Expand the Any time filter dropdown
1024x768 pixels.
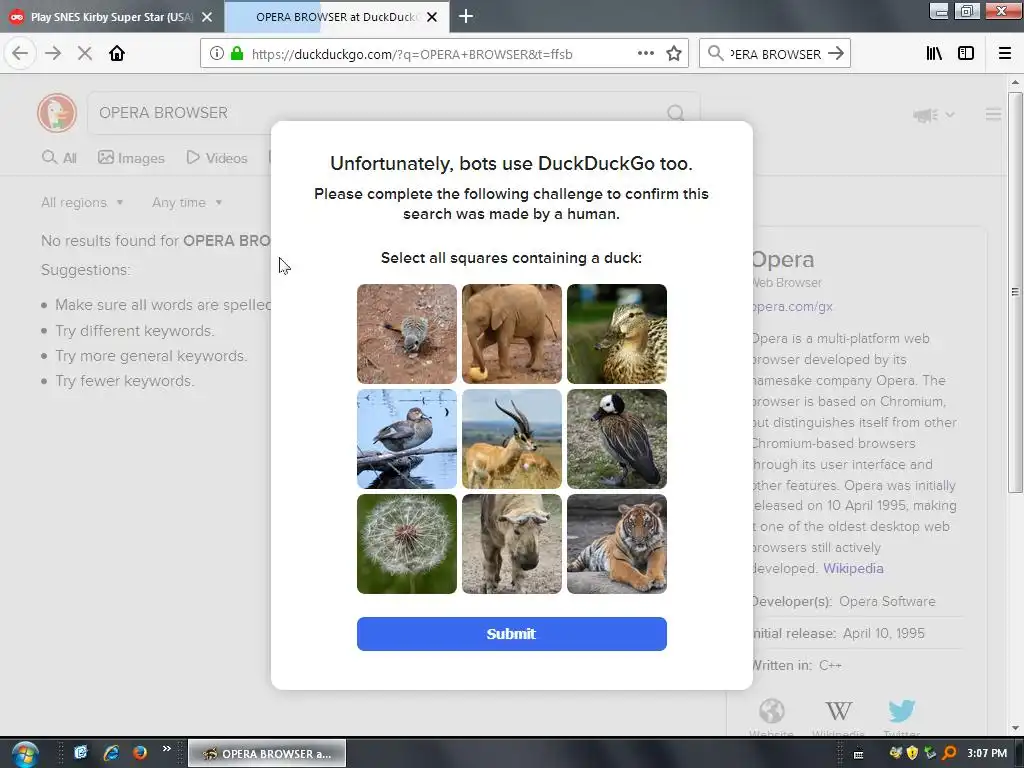pos(187,202)
